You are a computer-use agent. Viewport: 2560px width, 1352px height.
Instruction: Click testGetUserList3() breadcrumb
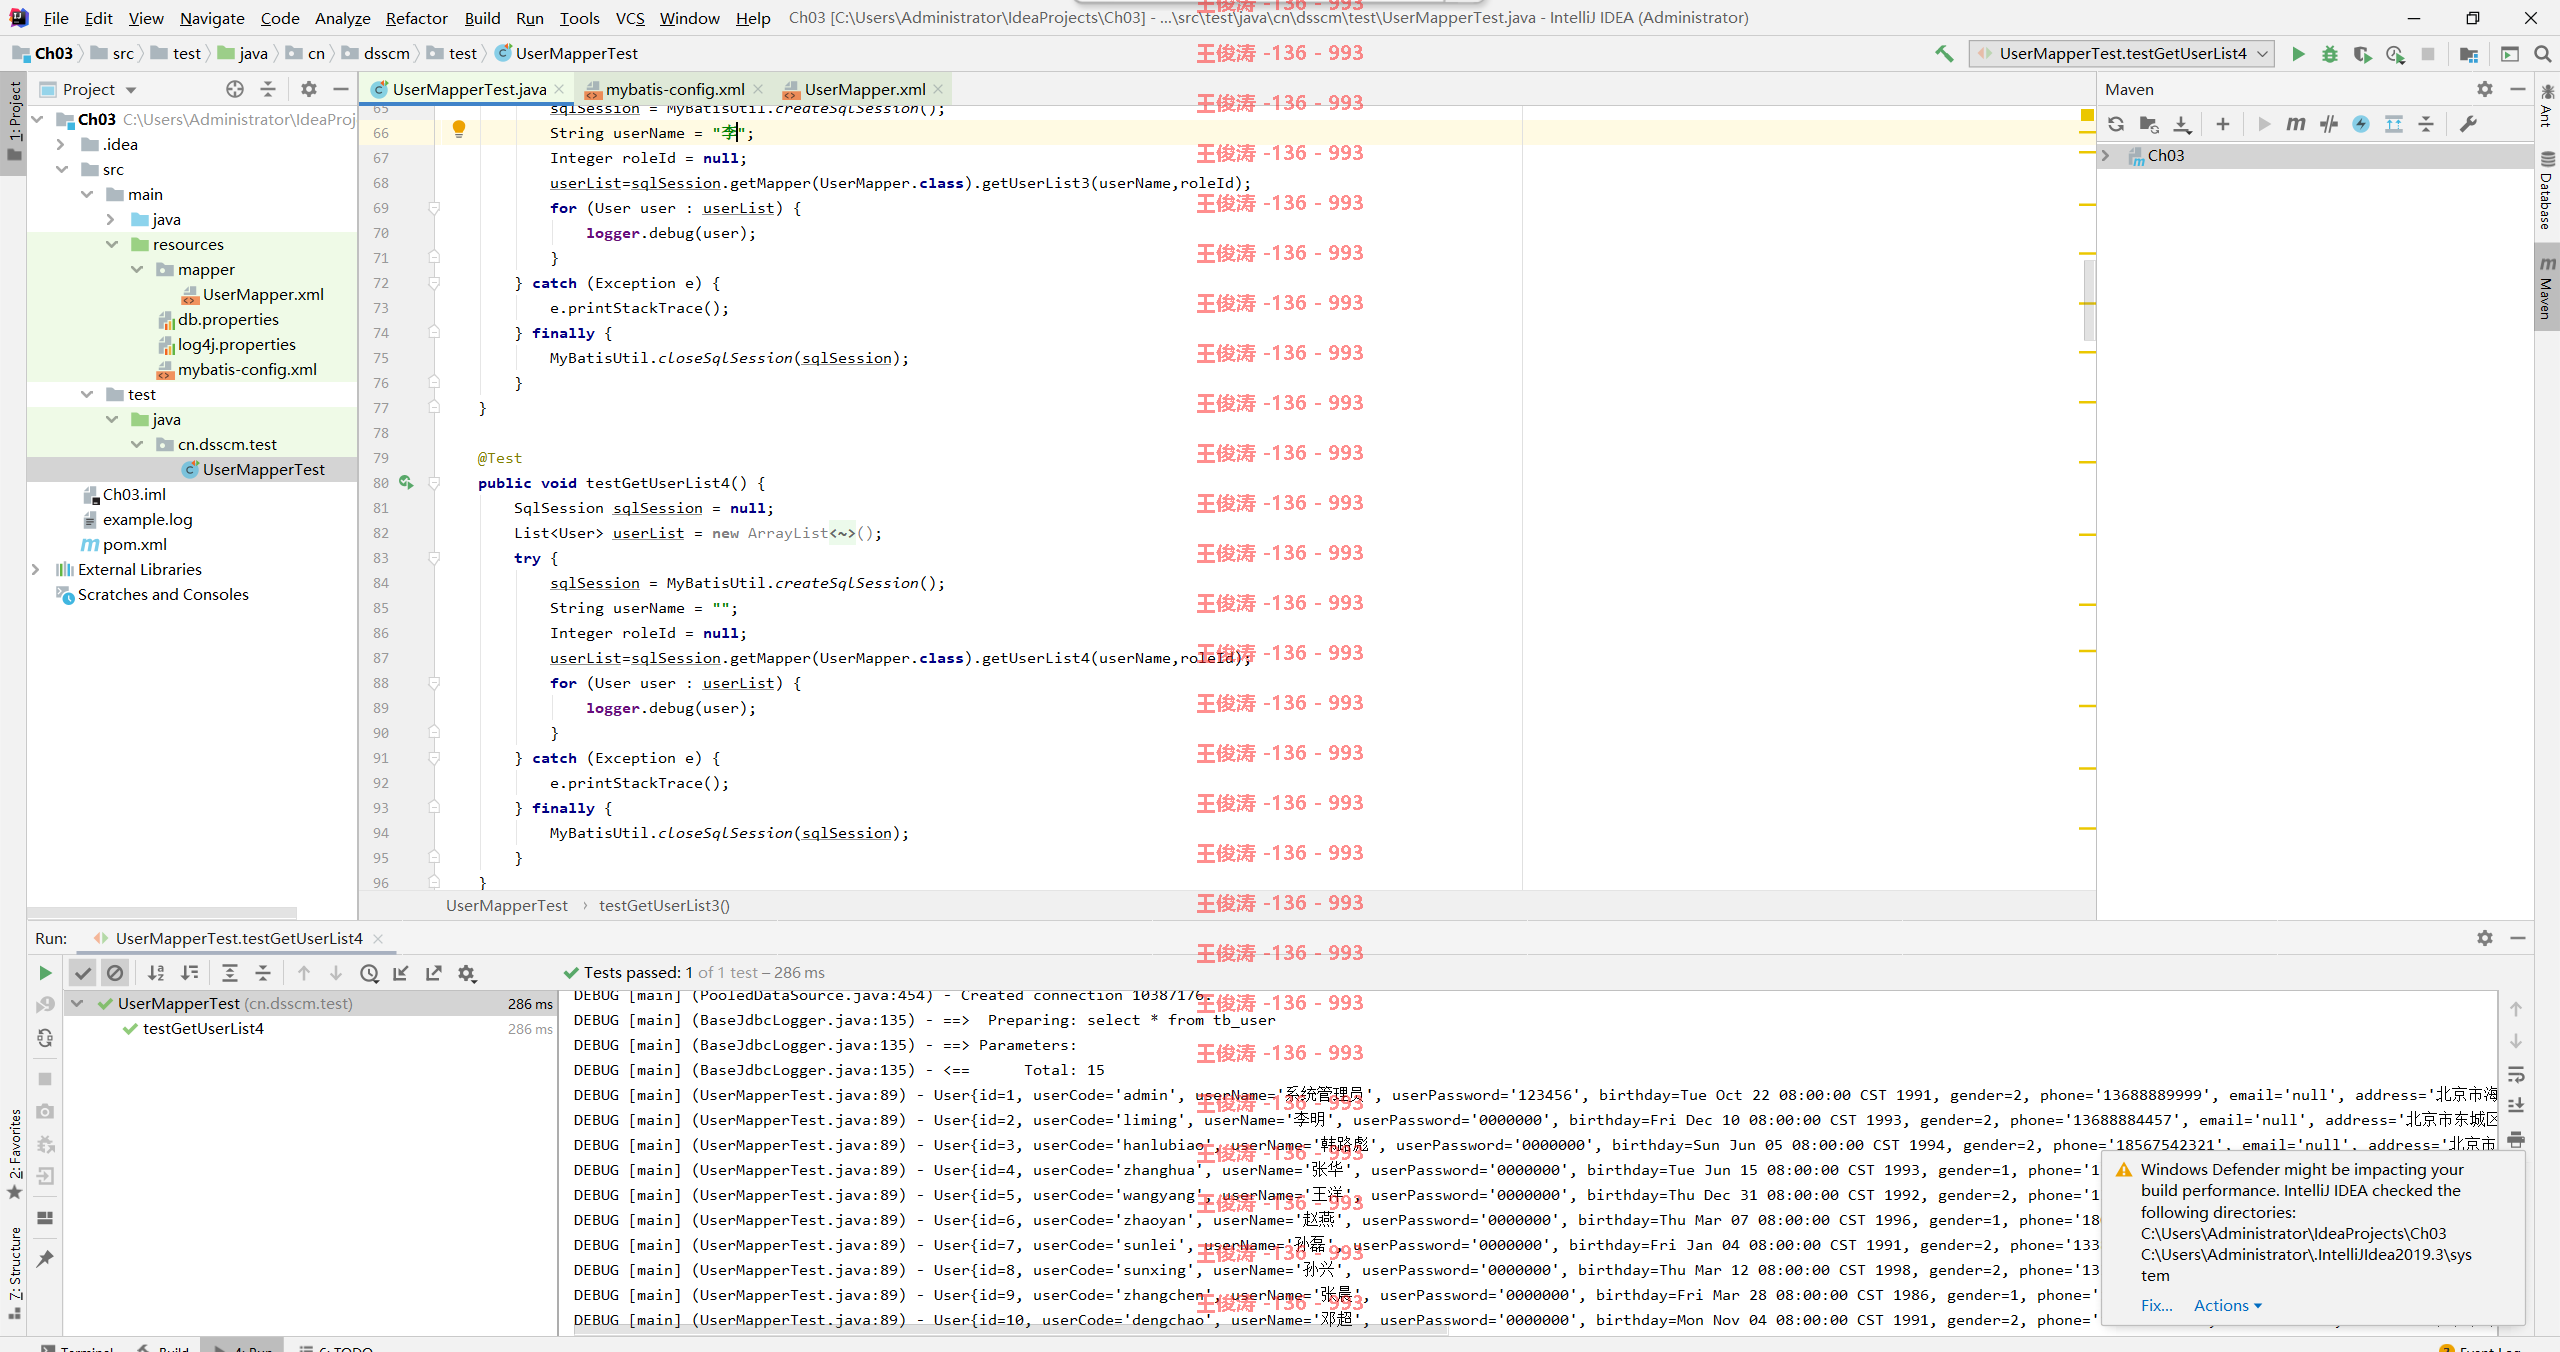tap(664, 905)
